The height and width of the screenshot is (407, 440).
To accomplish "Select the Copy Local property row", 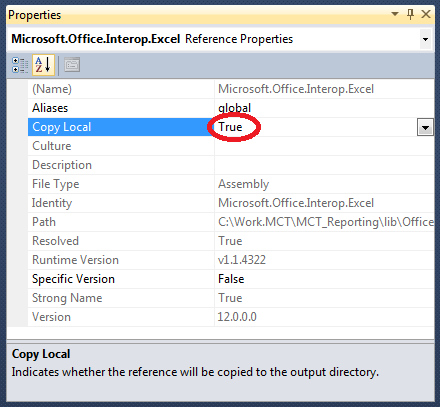I will 231,127.
